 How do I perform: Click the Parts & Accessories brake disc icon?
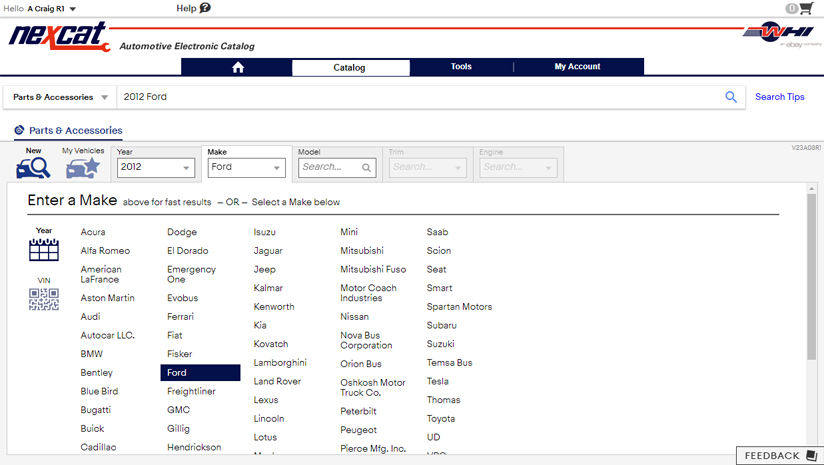[x=19, y=130]
